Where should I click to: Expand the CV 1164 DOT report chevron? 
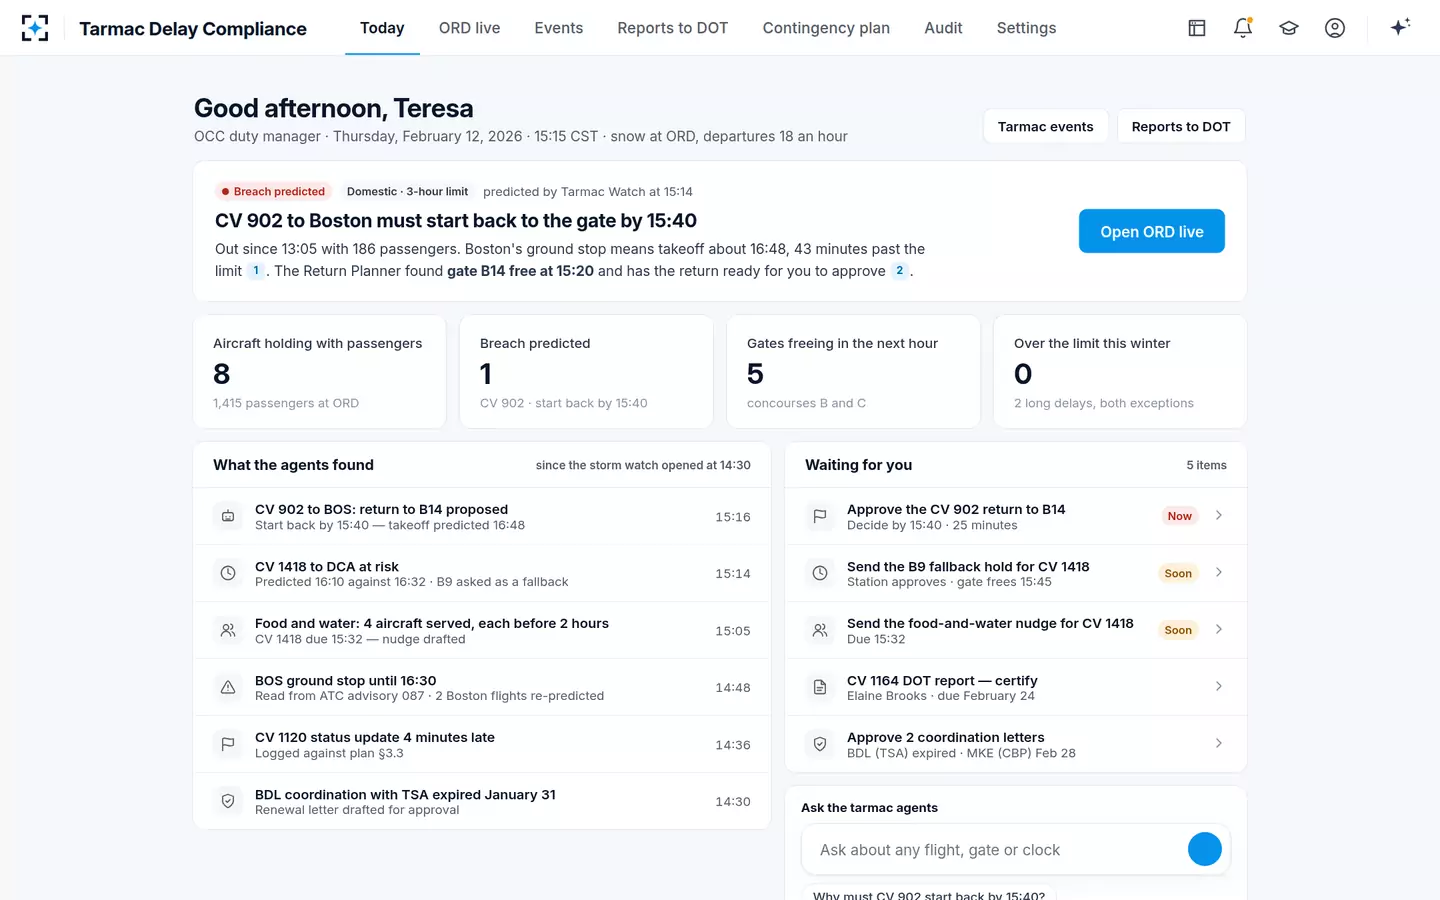pos(1219,687)
